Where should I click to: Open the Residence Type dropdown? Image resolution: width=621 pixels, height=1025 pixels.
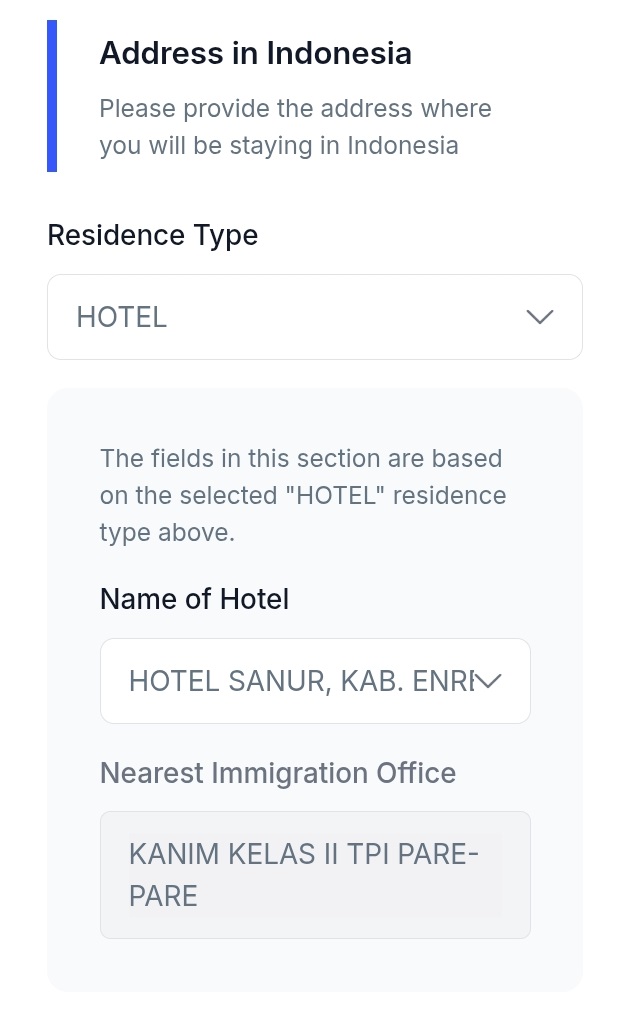(x=314, y=317)
